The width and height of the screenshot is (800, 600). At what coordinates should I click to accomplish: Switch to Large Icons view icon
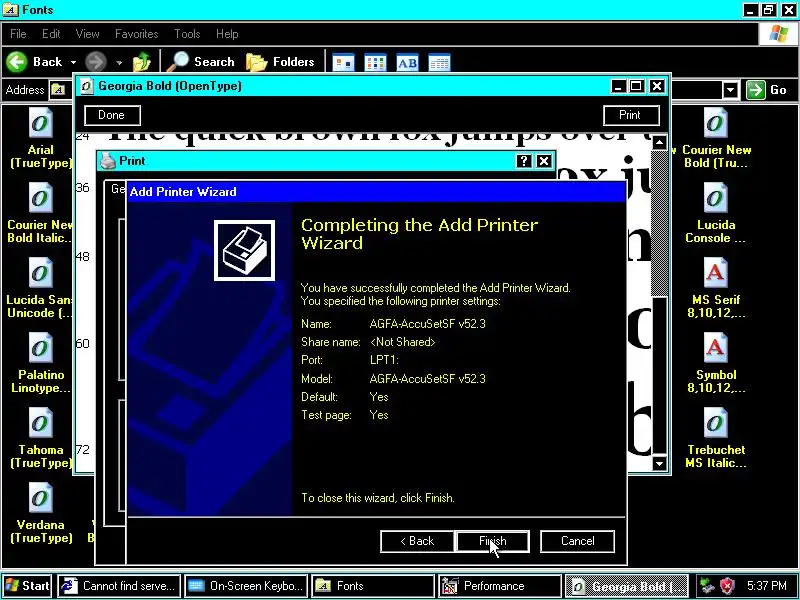[x=343, y=63]
